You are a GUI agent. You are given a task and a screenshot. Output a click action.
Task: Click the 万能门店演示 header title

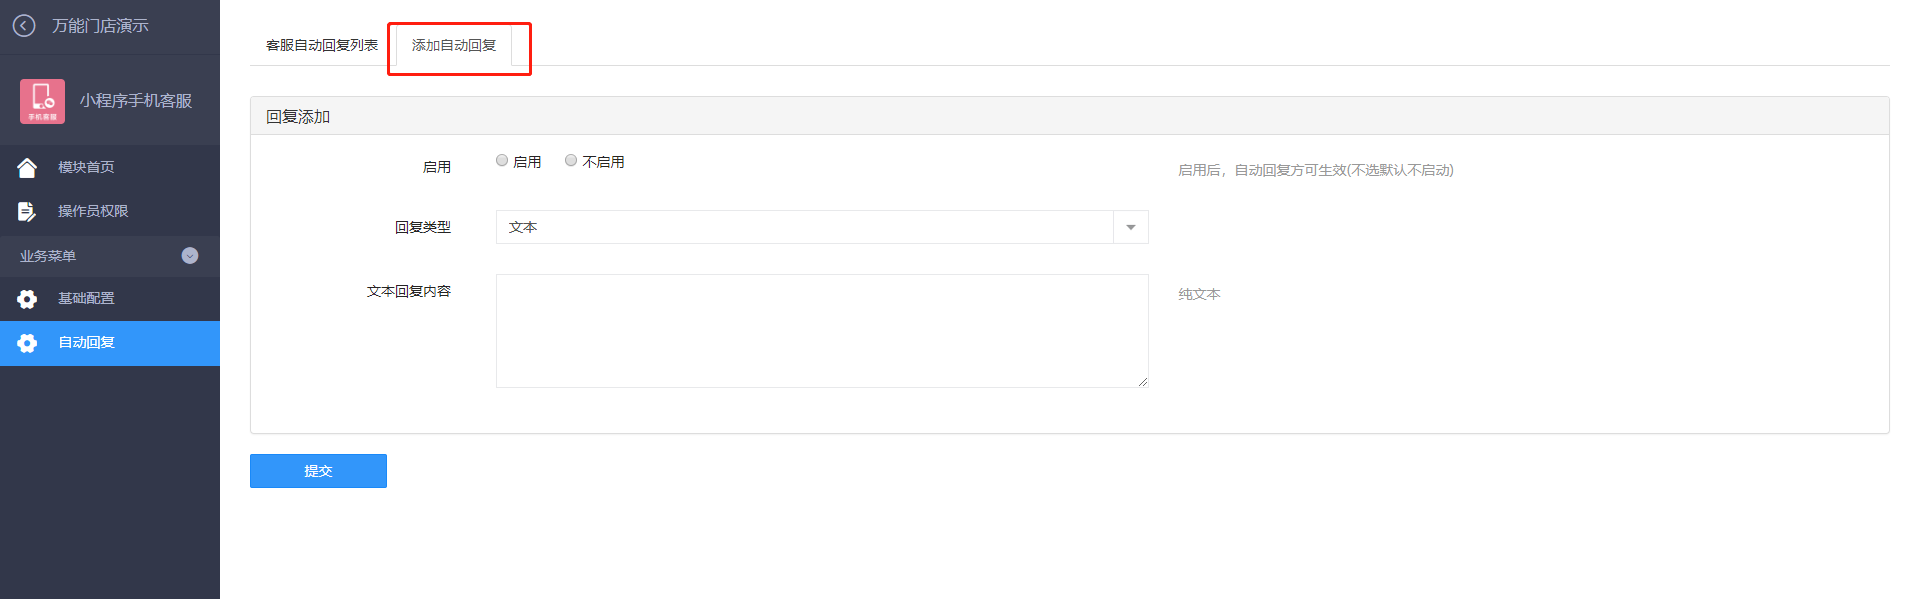pos(100,26)
